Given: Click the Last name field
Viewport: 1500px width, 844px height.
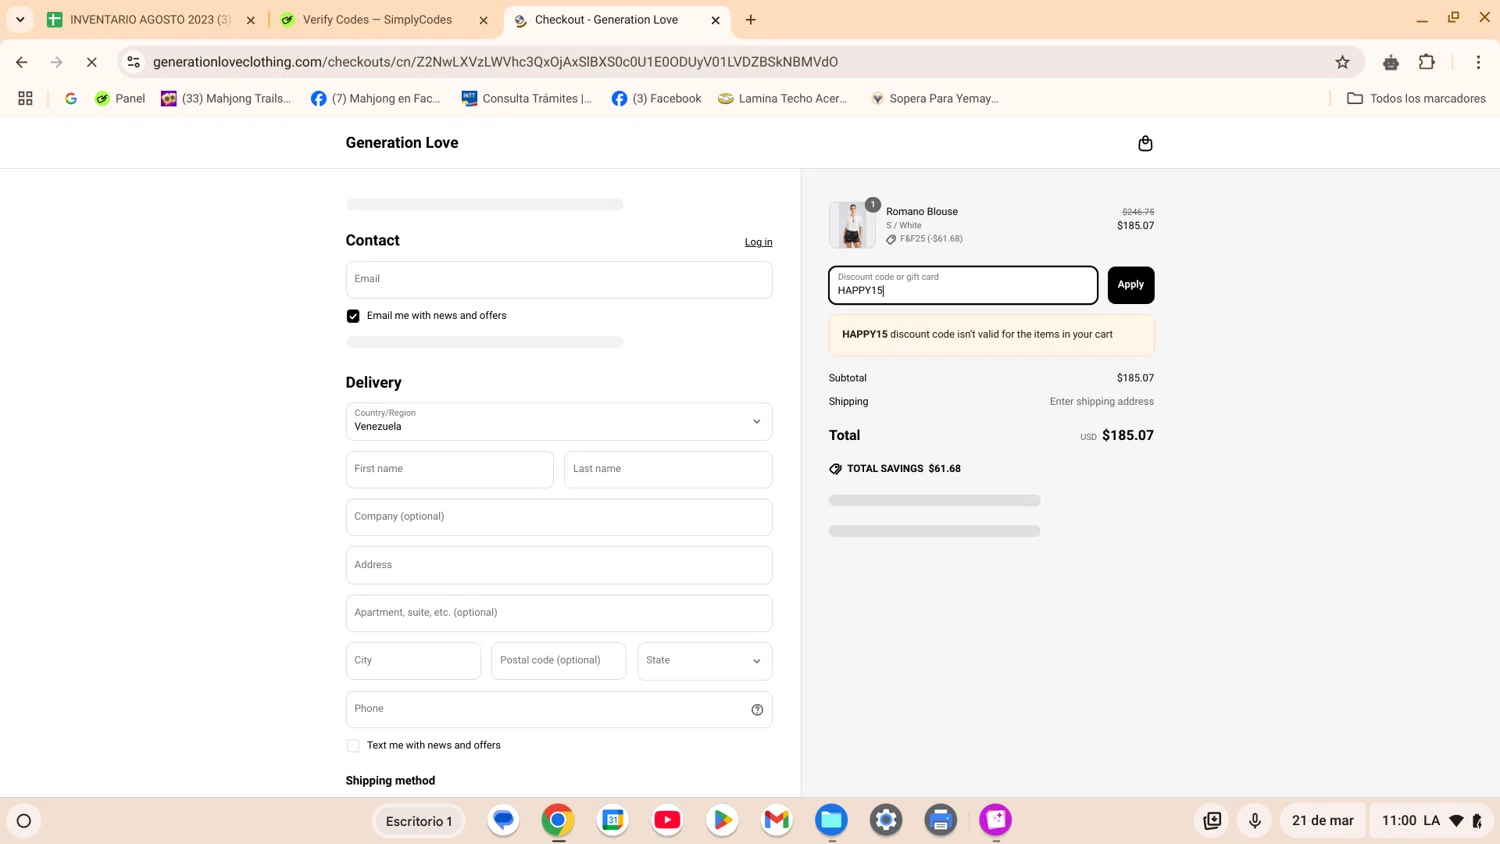Looking at the screenshot, I should click(668, 469).
